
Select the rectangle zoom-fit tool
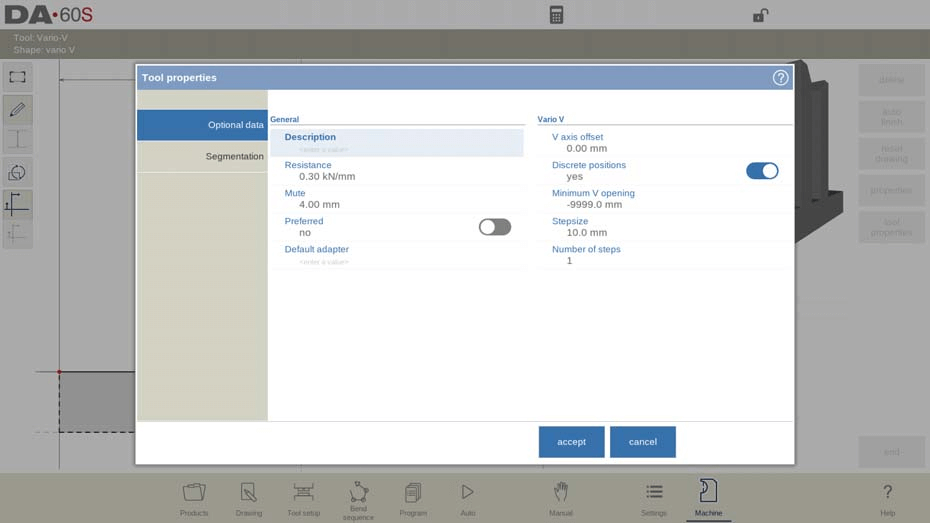[x=17, y=77]
